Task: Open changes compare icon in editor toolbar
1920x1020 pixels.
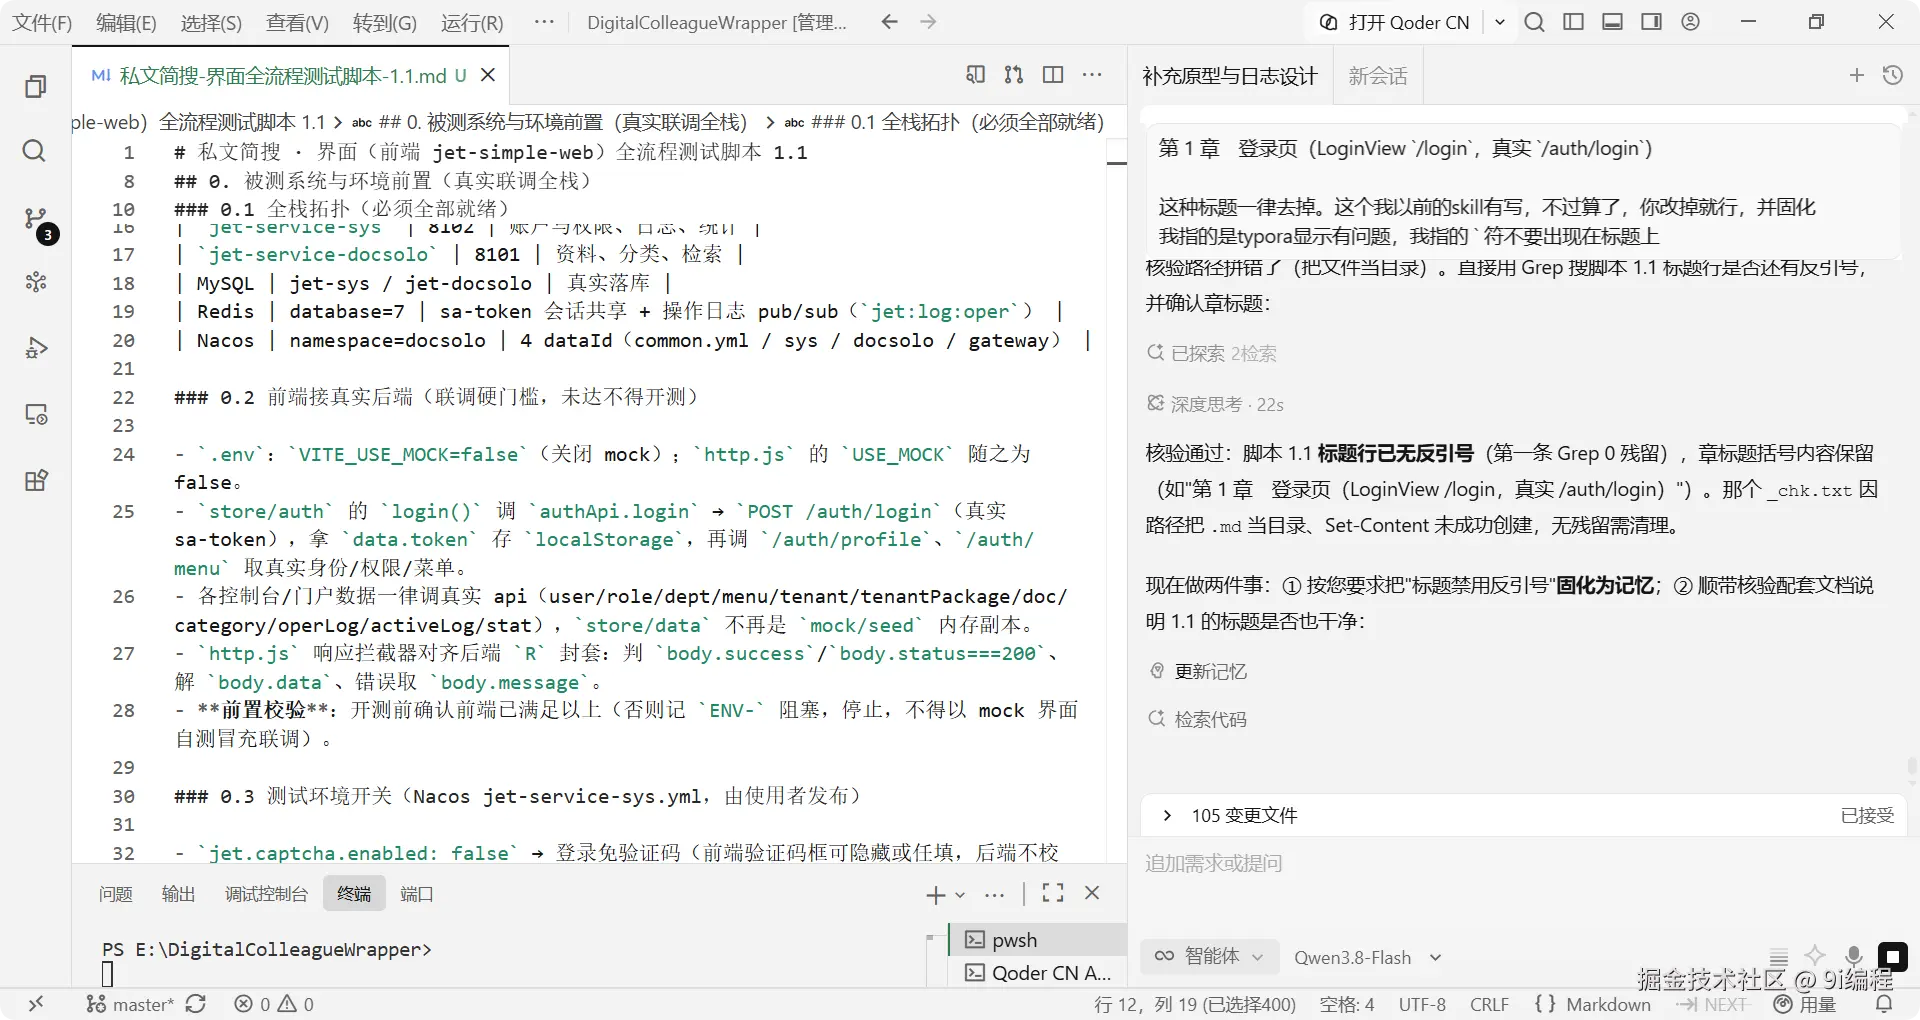Action: [x=1014, y=75]
